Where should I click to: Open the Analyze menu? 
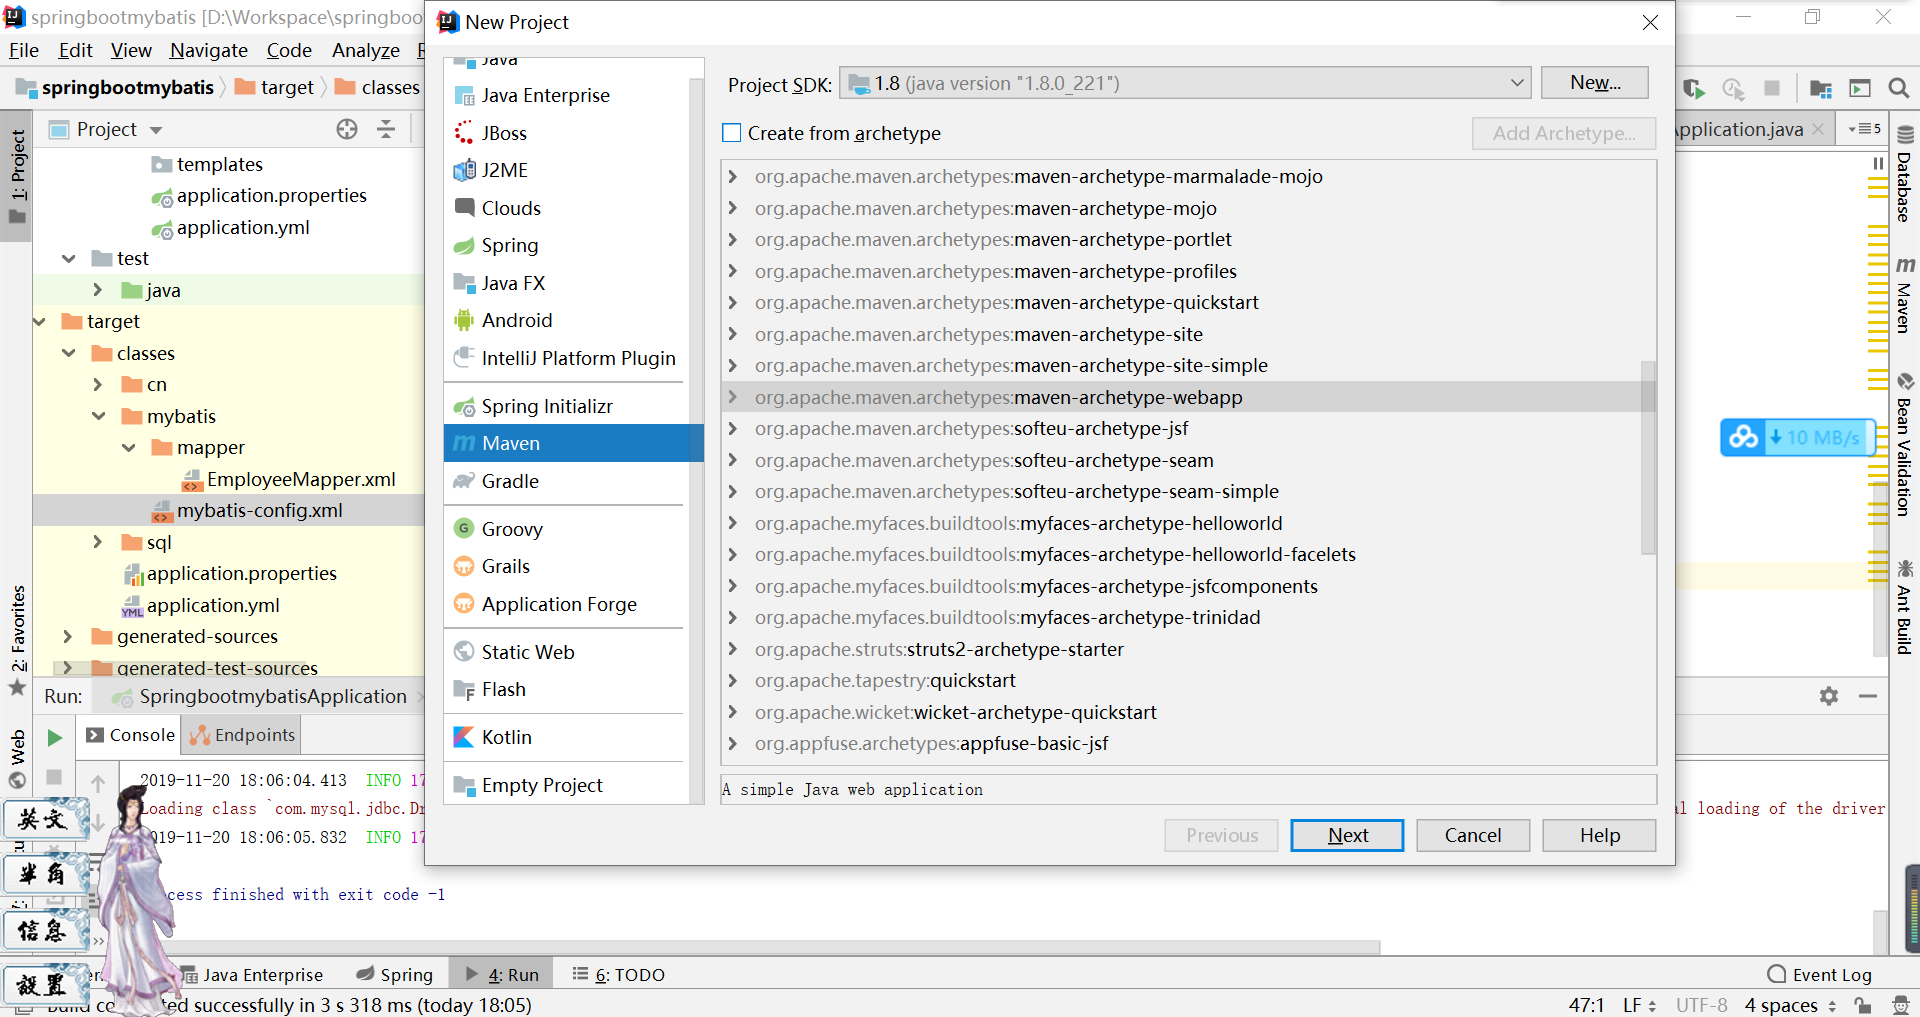pos(366,50)
